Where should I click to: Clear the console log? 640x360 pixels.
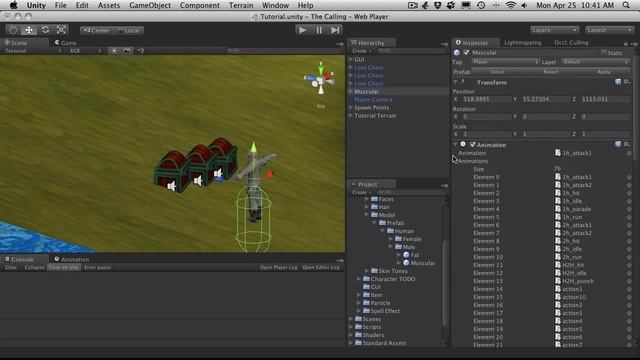pos(11,267)
